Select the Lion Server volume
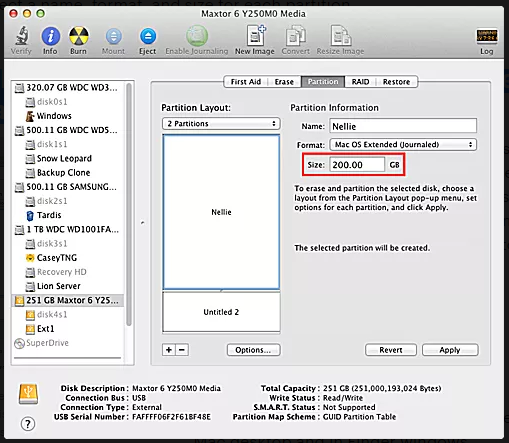509x443 pixels. point(53,286)
